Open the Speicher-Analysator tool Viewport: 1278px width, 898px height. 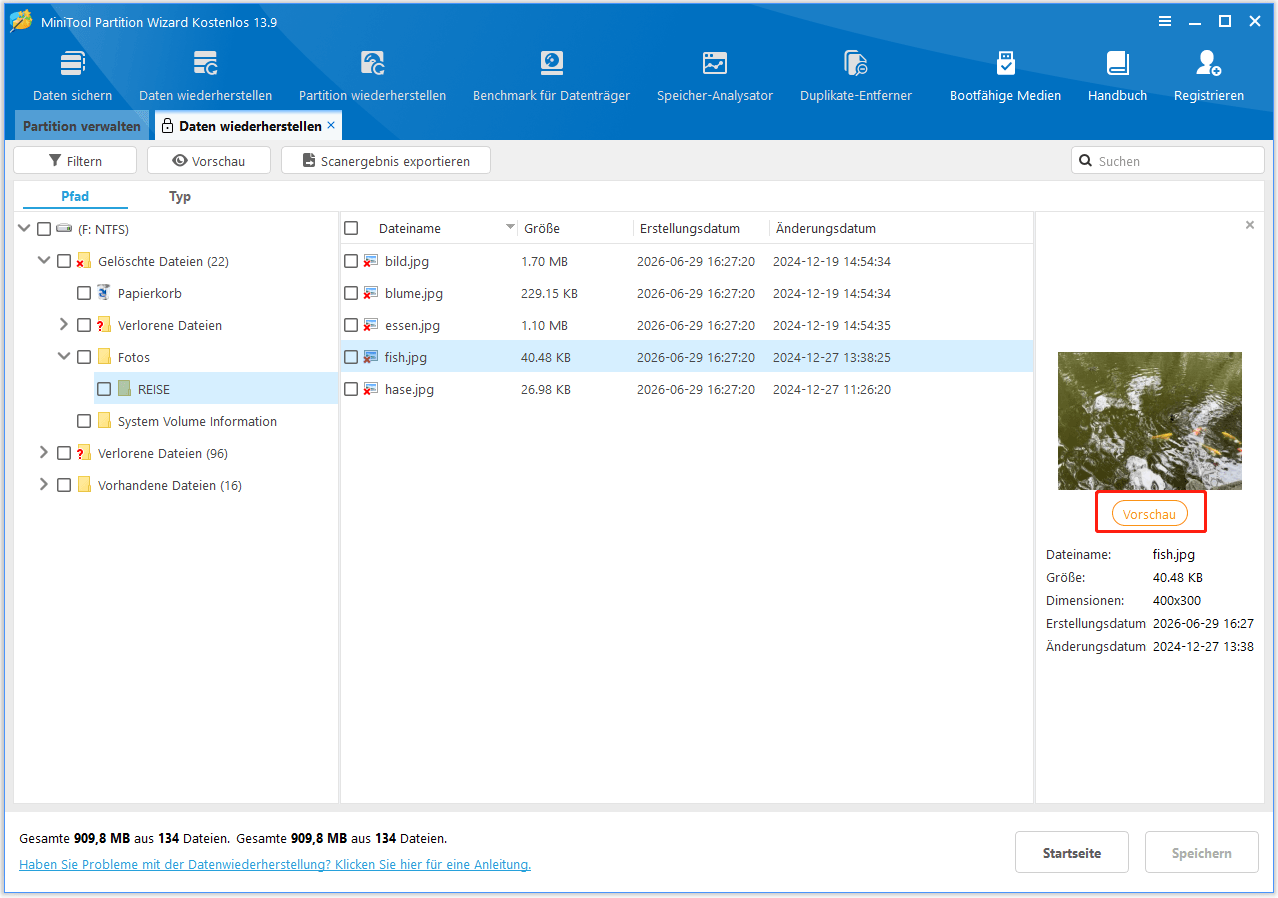(714, 76)
